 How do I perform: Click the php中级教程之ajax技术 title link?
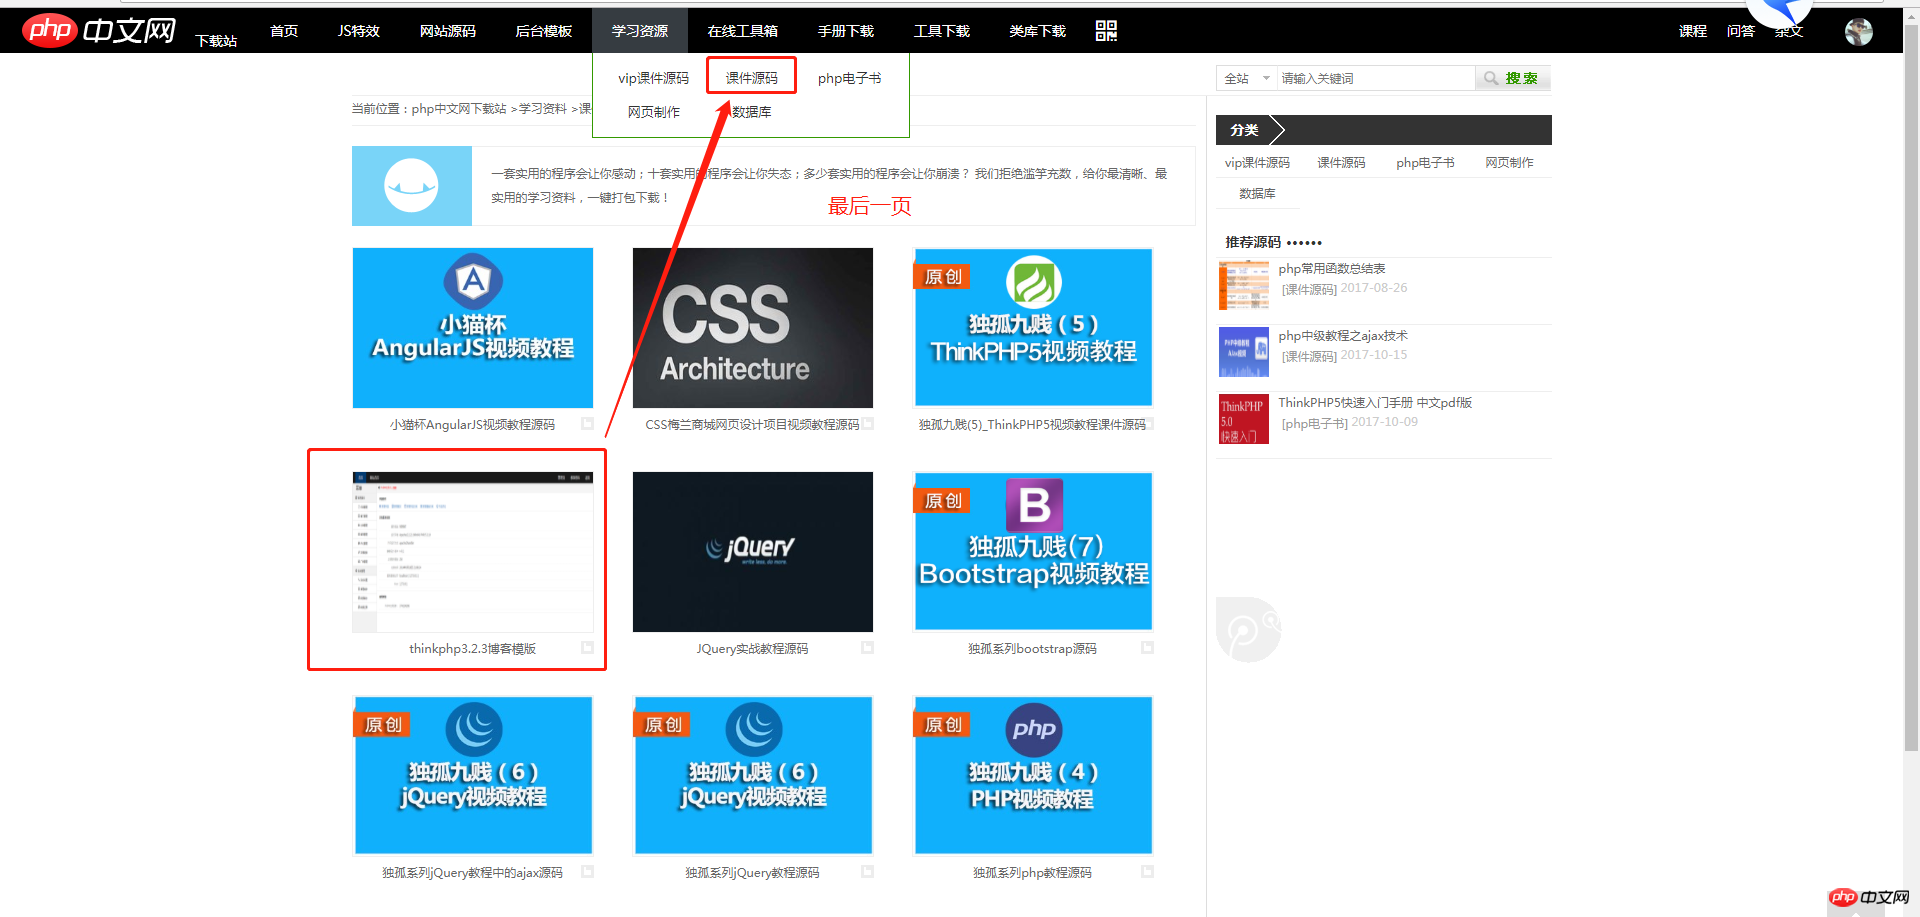1343,336
